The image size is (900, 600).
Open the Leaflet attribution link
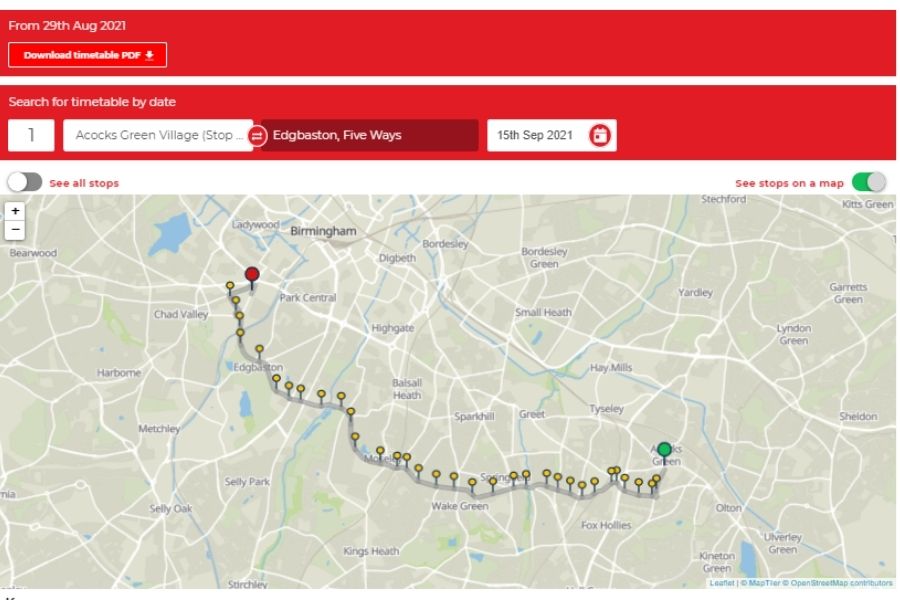(x=721, y=583)
